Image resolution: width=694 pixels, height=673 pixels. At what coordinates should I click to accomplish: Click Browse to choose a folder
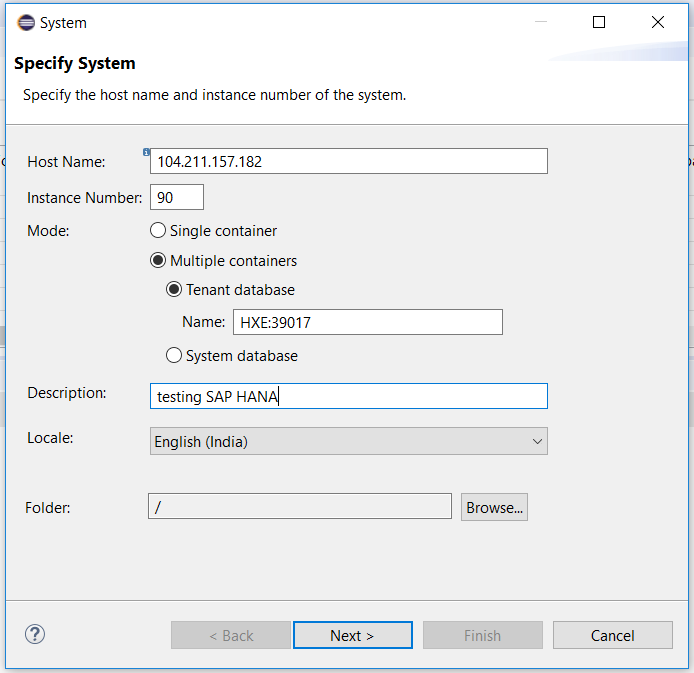tap(494, 507)
